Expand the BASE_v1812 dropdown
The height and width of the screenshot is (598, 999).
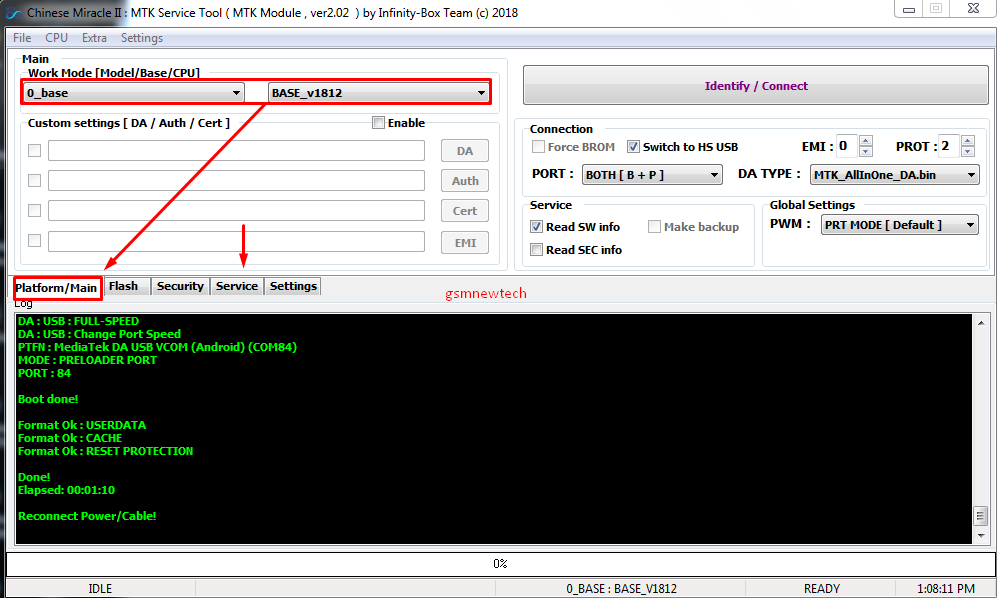[x=378, y=93]
